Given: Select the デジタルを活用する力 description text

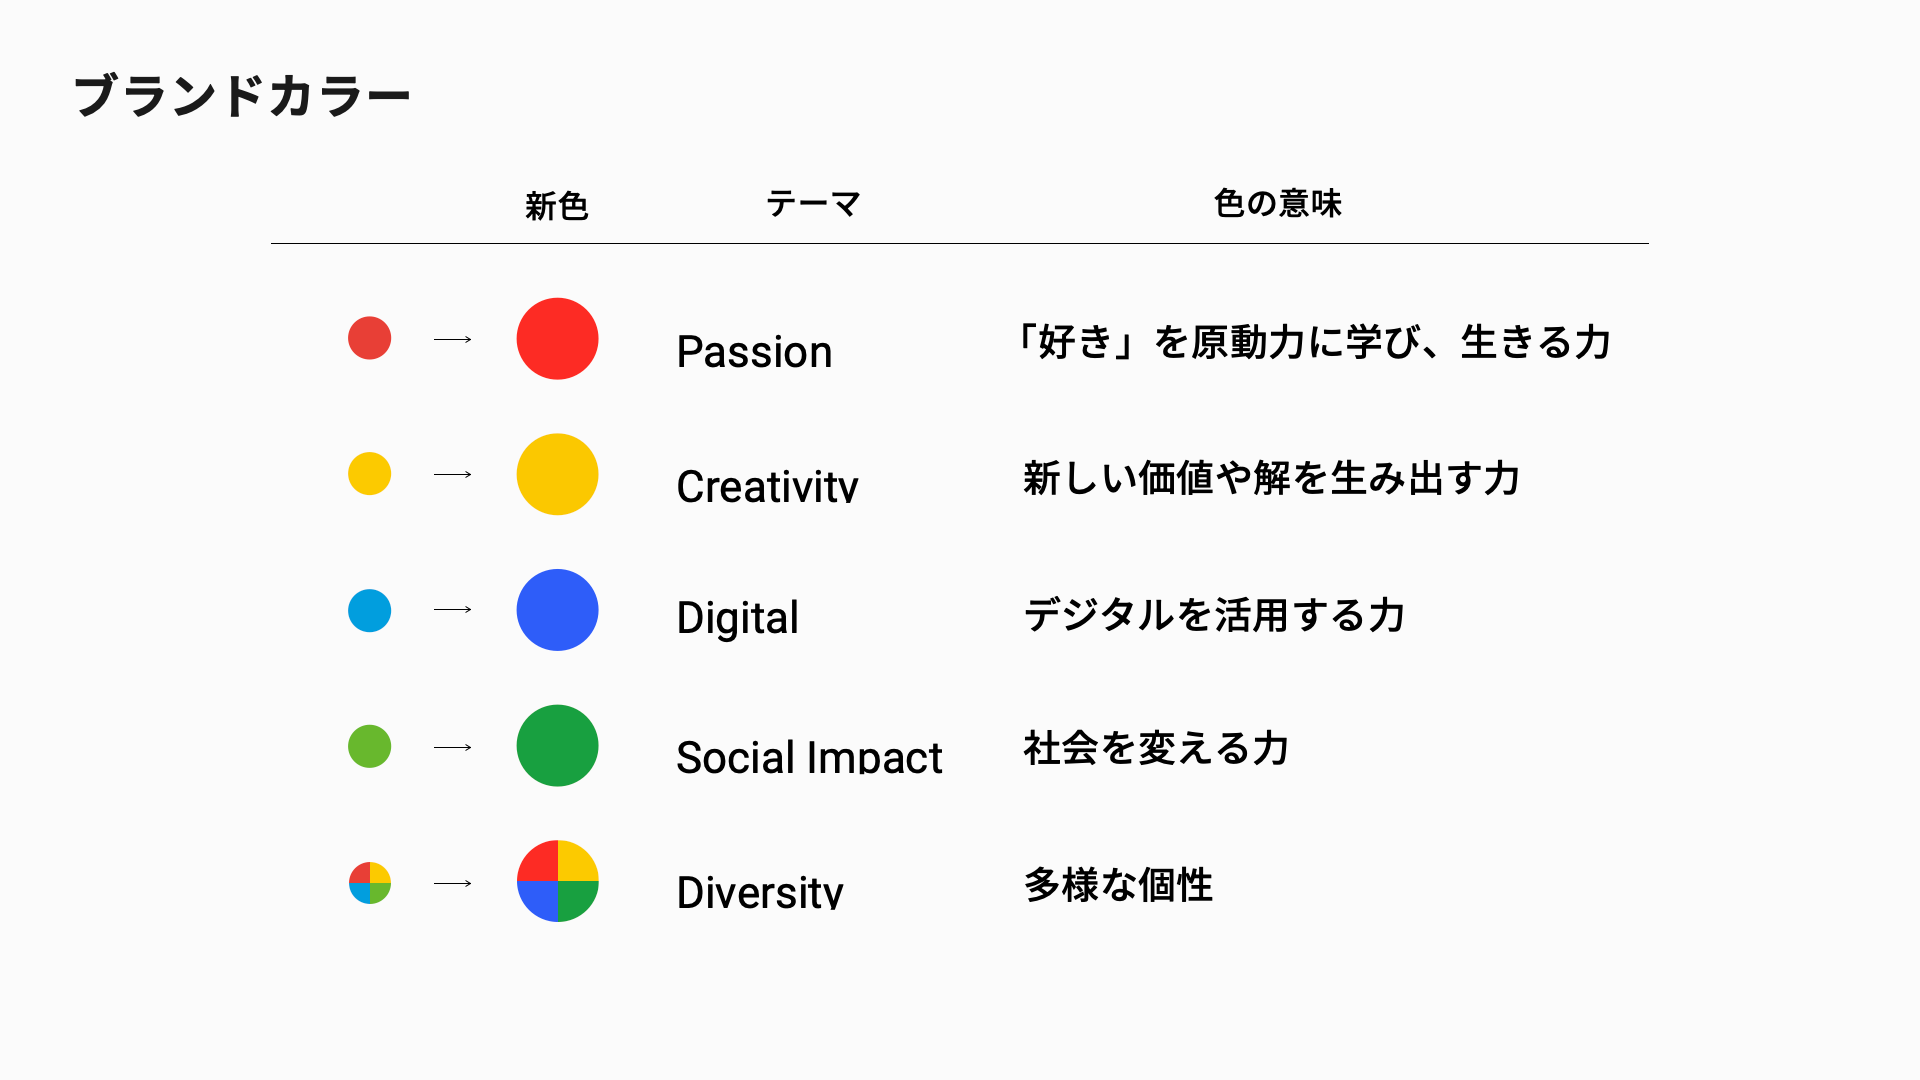Looking at the screenshot, I should pyautogui.click(x=1214, y=615).
